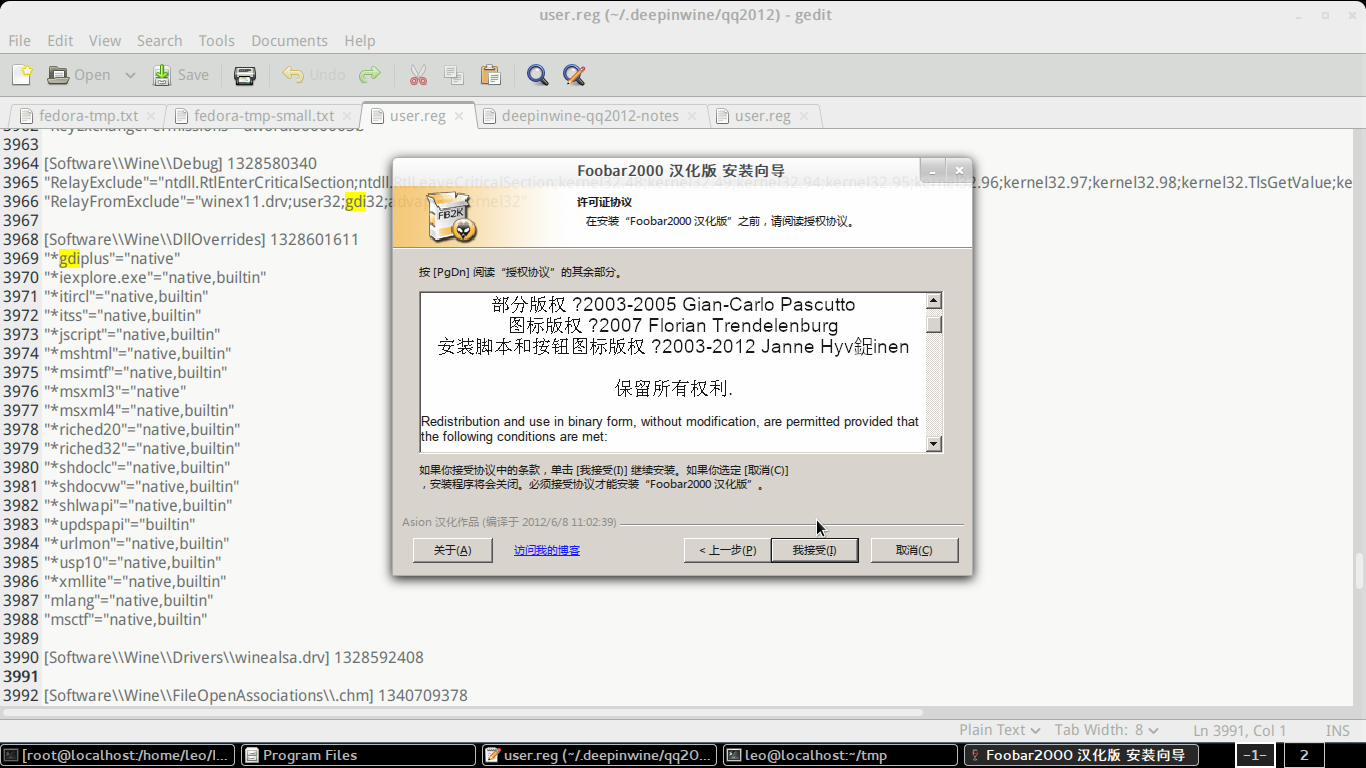
Task: Click the Paste clipboard icon
Action: pos(490,75)
